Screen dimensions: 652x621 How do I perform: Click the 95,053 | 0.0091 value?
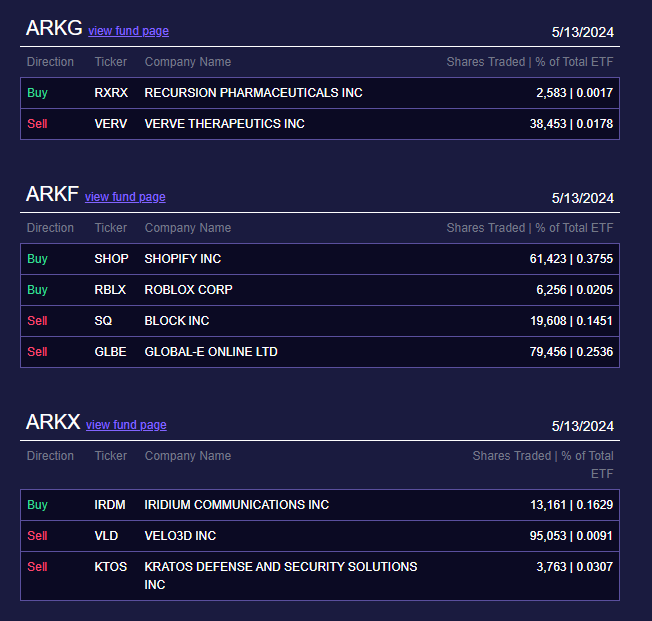click(571, 536)
